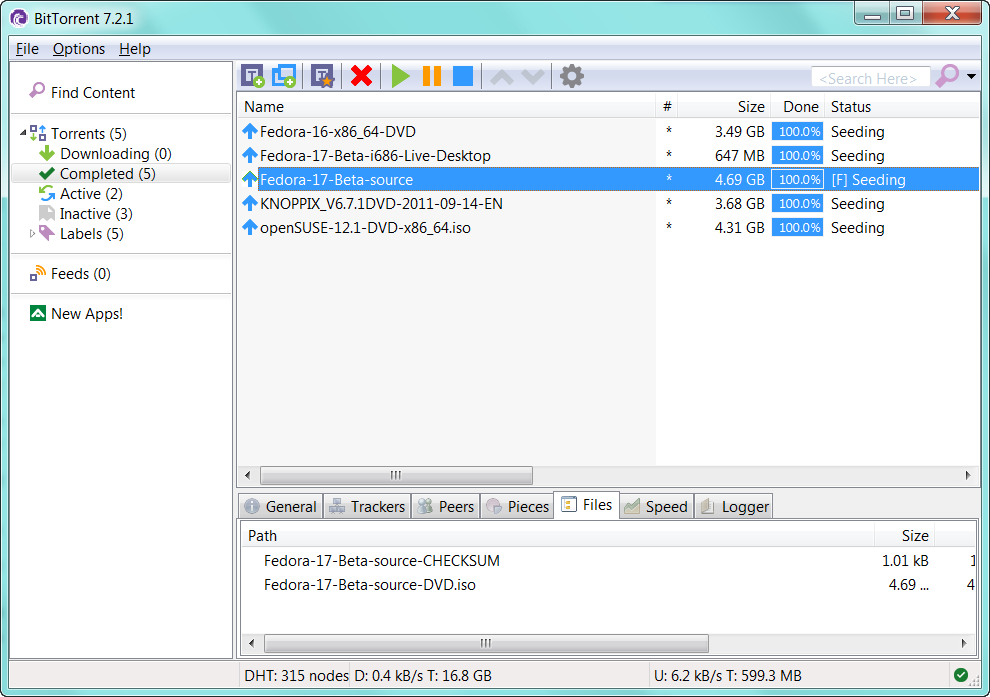Sort files by Path column header

pos(558,535)
